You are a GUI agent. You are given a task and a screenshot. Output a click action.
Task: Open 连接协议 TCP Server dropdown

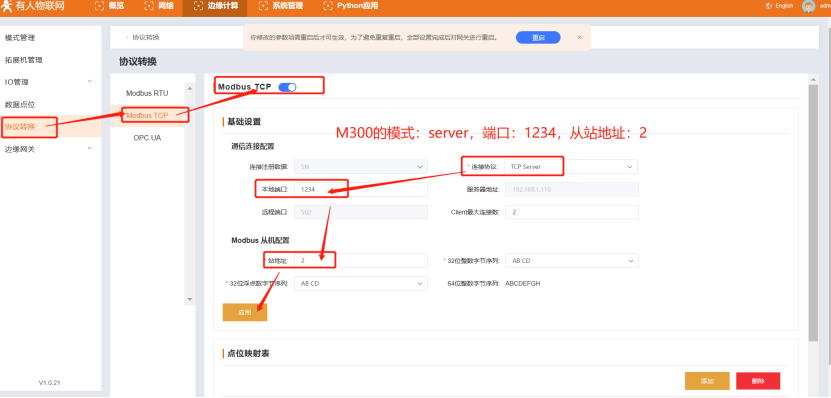coord(571,166)
